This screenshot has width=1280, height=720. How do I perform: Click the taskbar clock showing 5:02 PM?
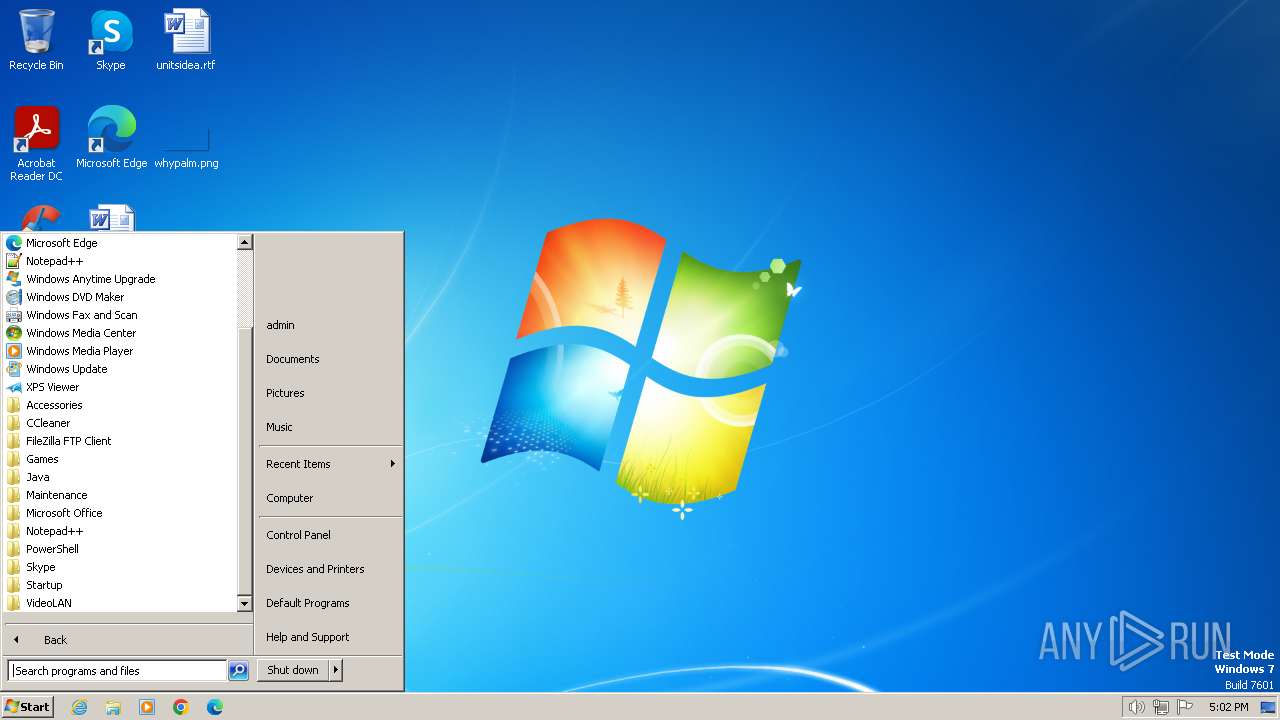(x=1228, y=707)
